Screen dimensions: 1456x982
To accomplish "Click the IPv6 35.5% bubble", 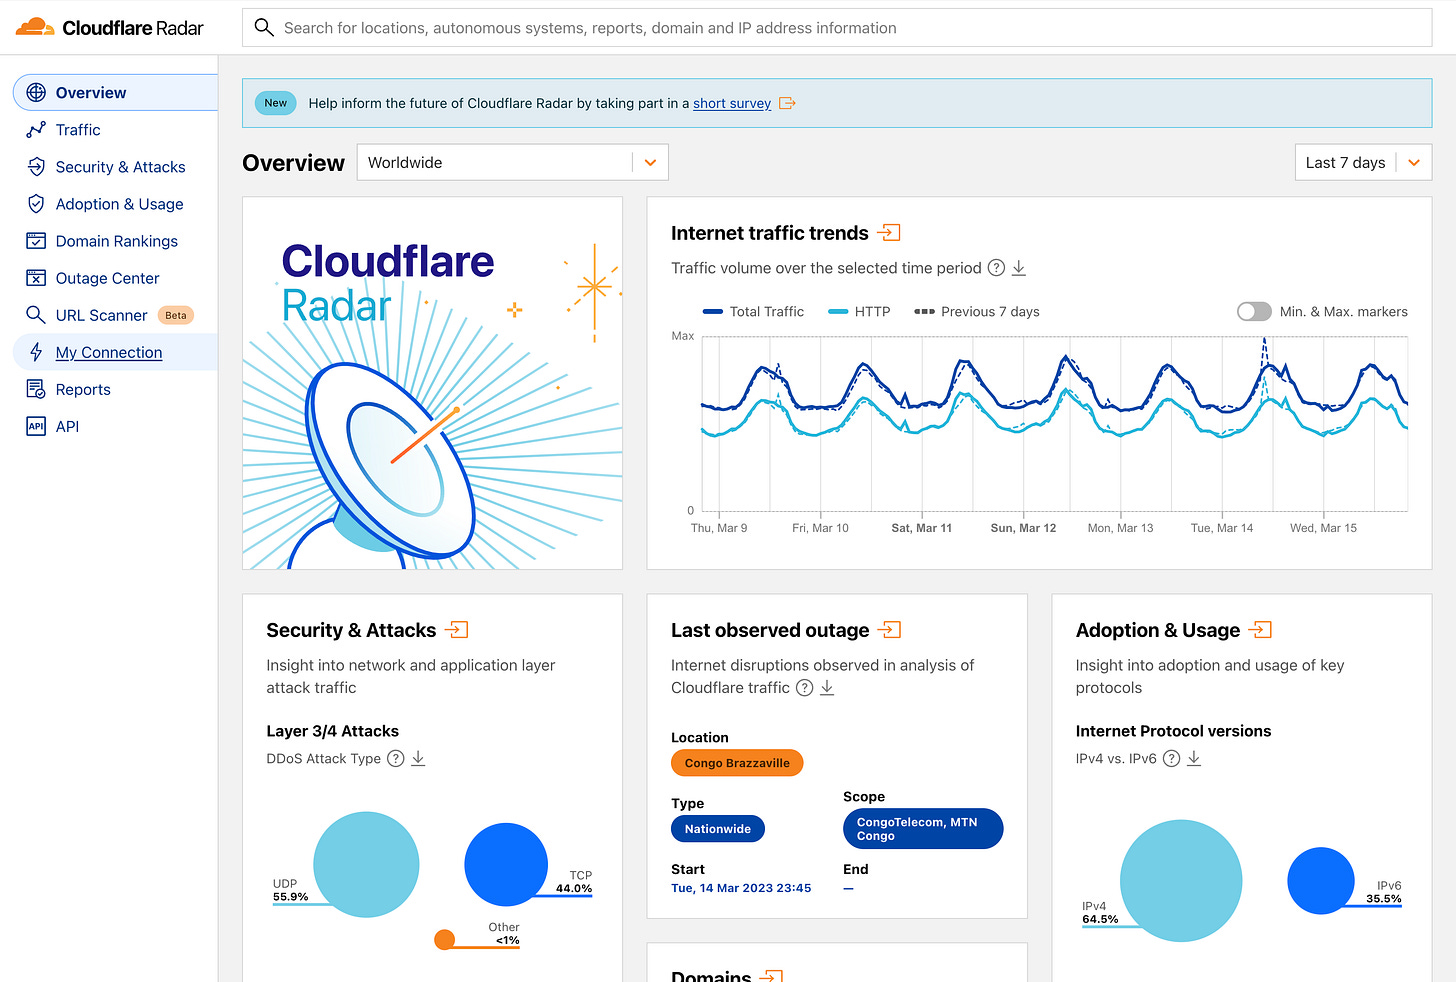I will click(x=1321, y=881).
